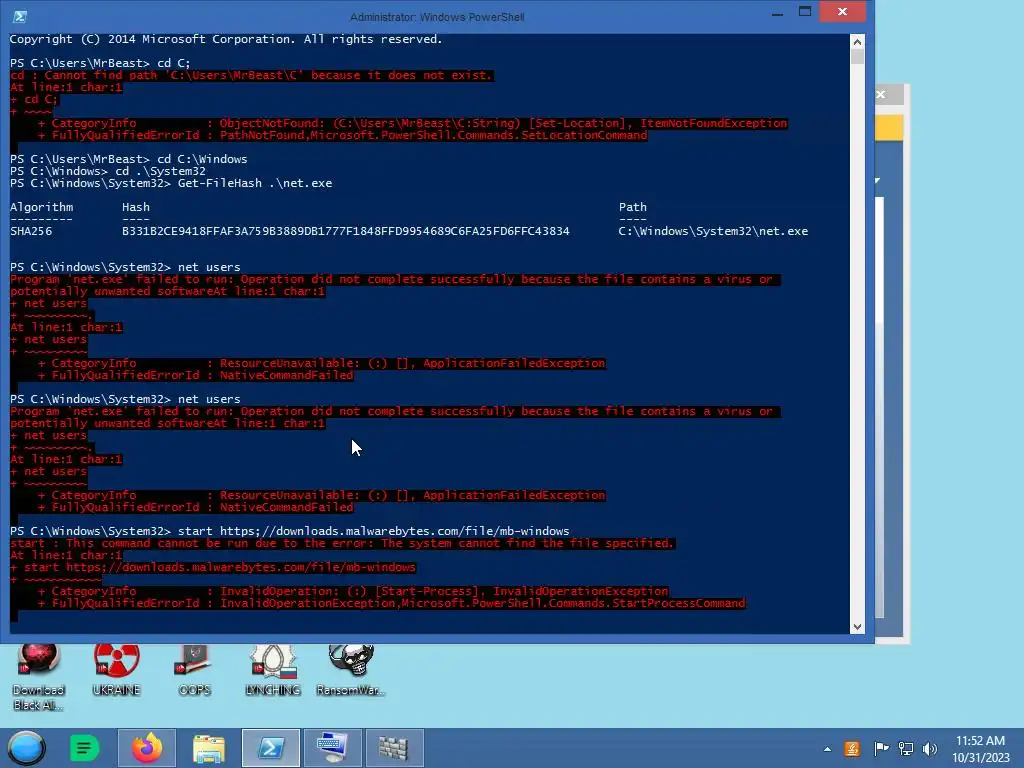
Task: Open the clock showing 11:52 AM
Action: click(x=980, y=741)
